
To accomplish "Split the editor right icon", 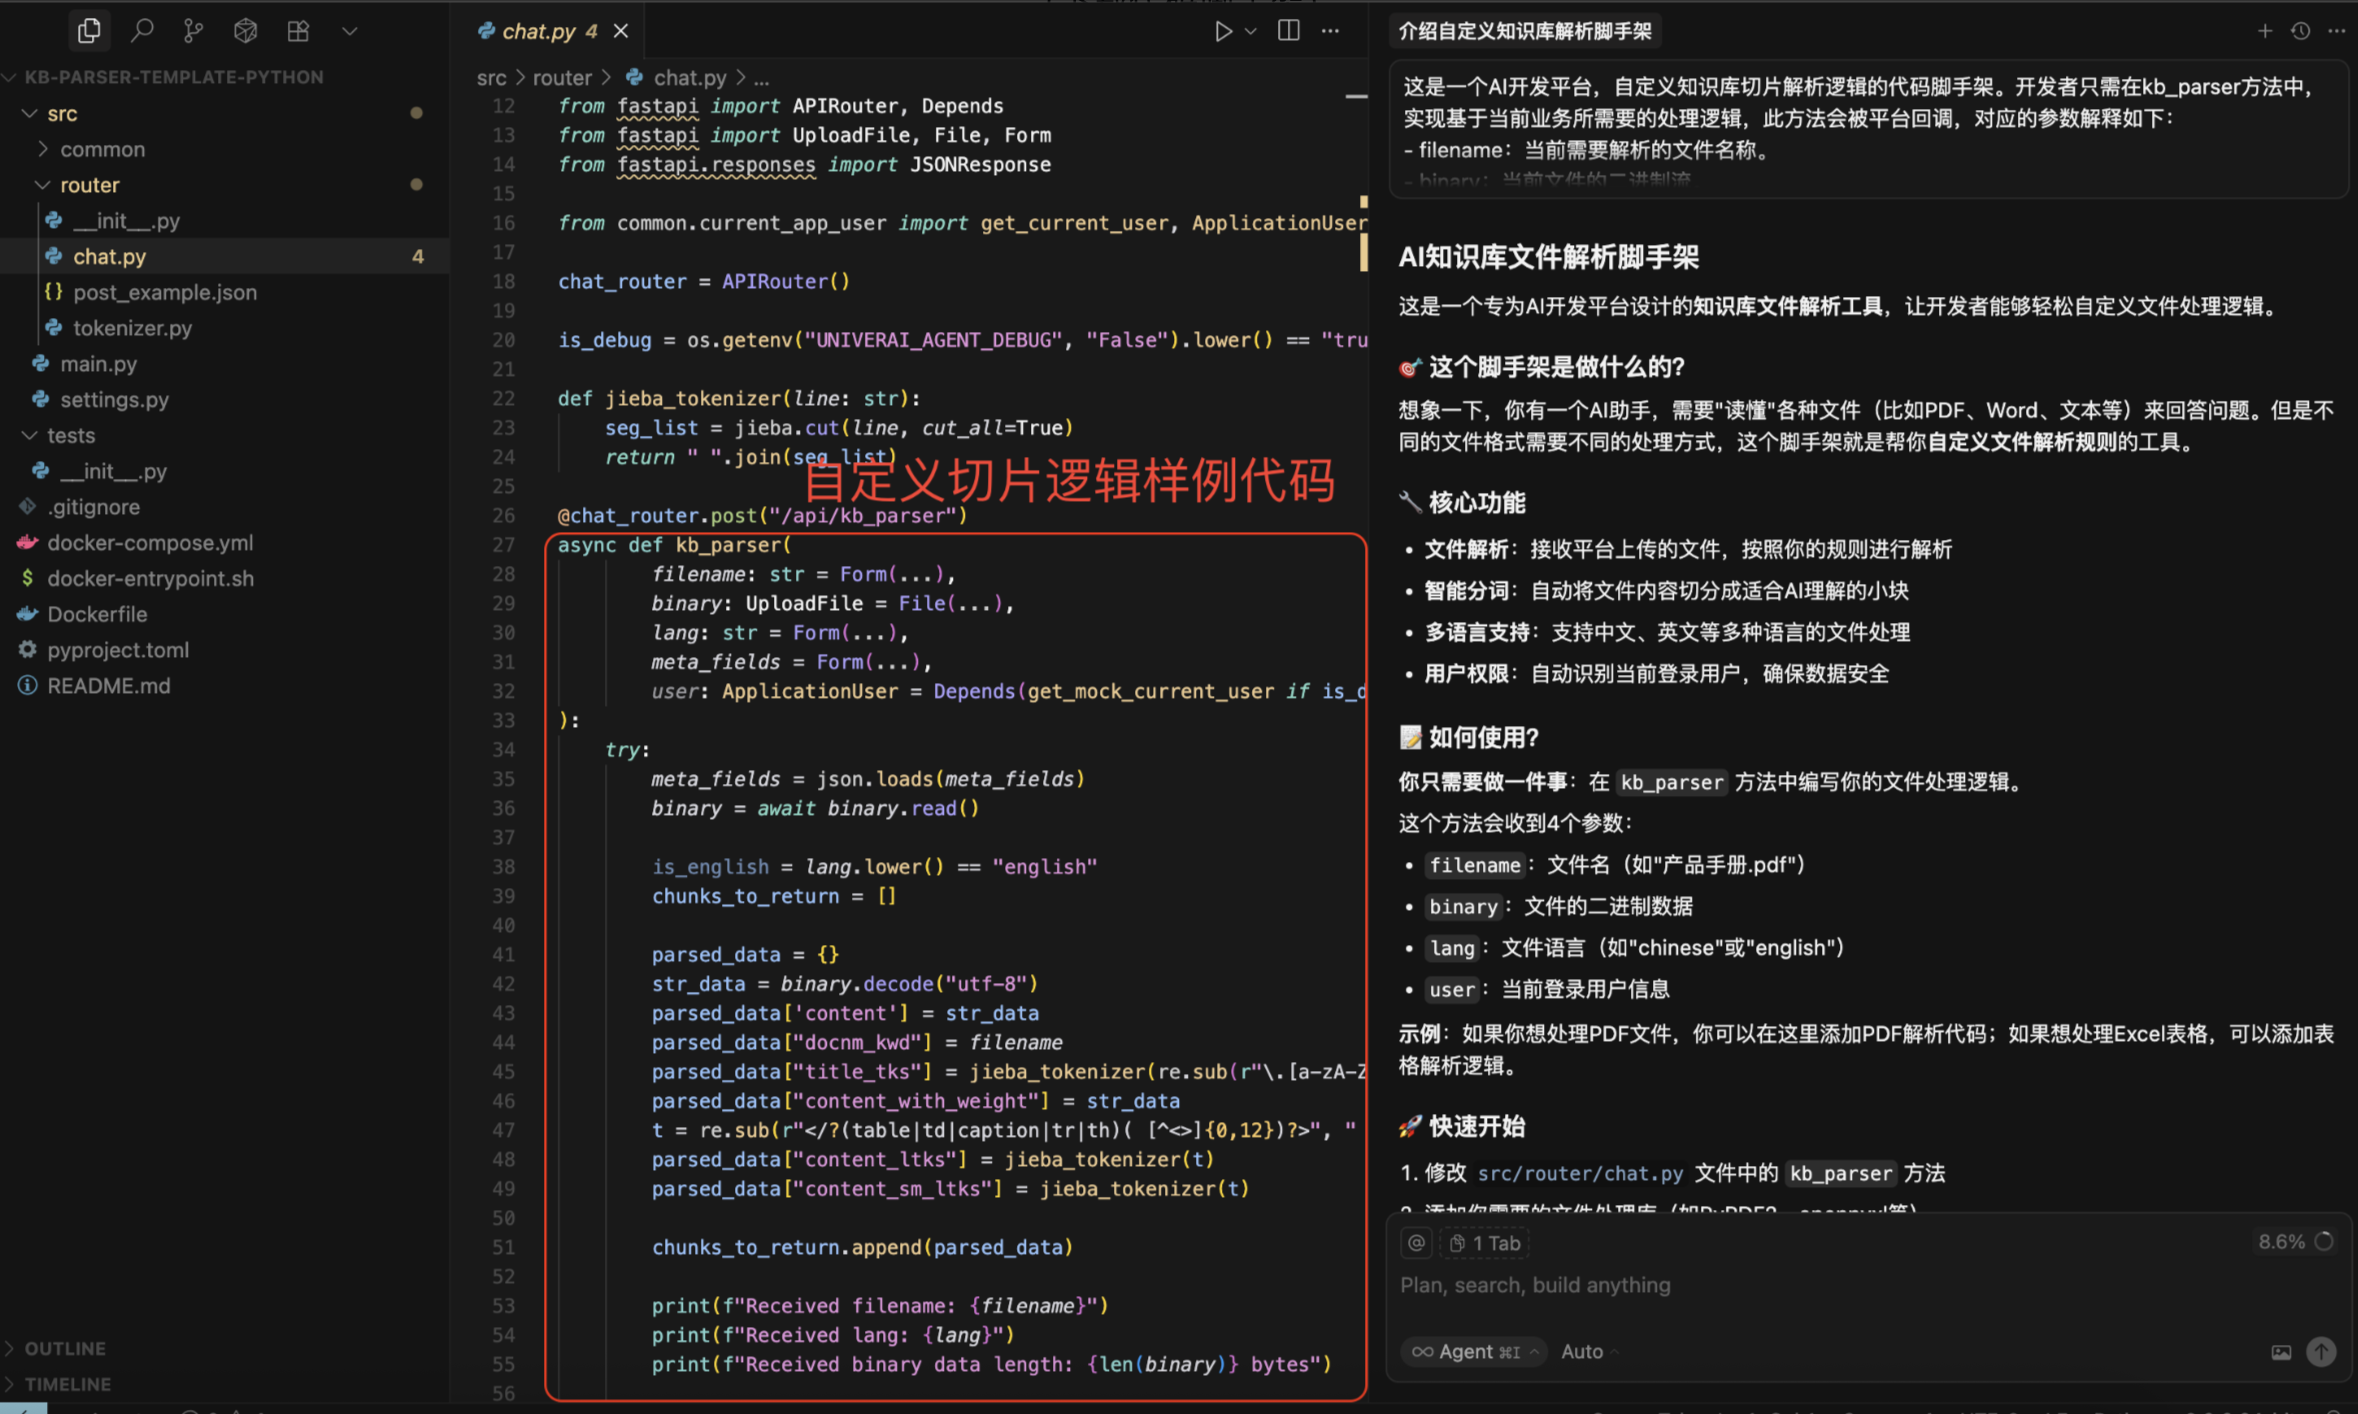I will click(1288, 30).
